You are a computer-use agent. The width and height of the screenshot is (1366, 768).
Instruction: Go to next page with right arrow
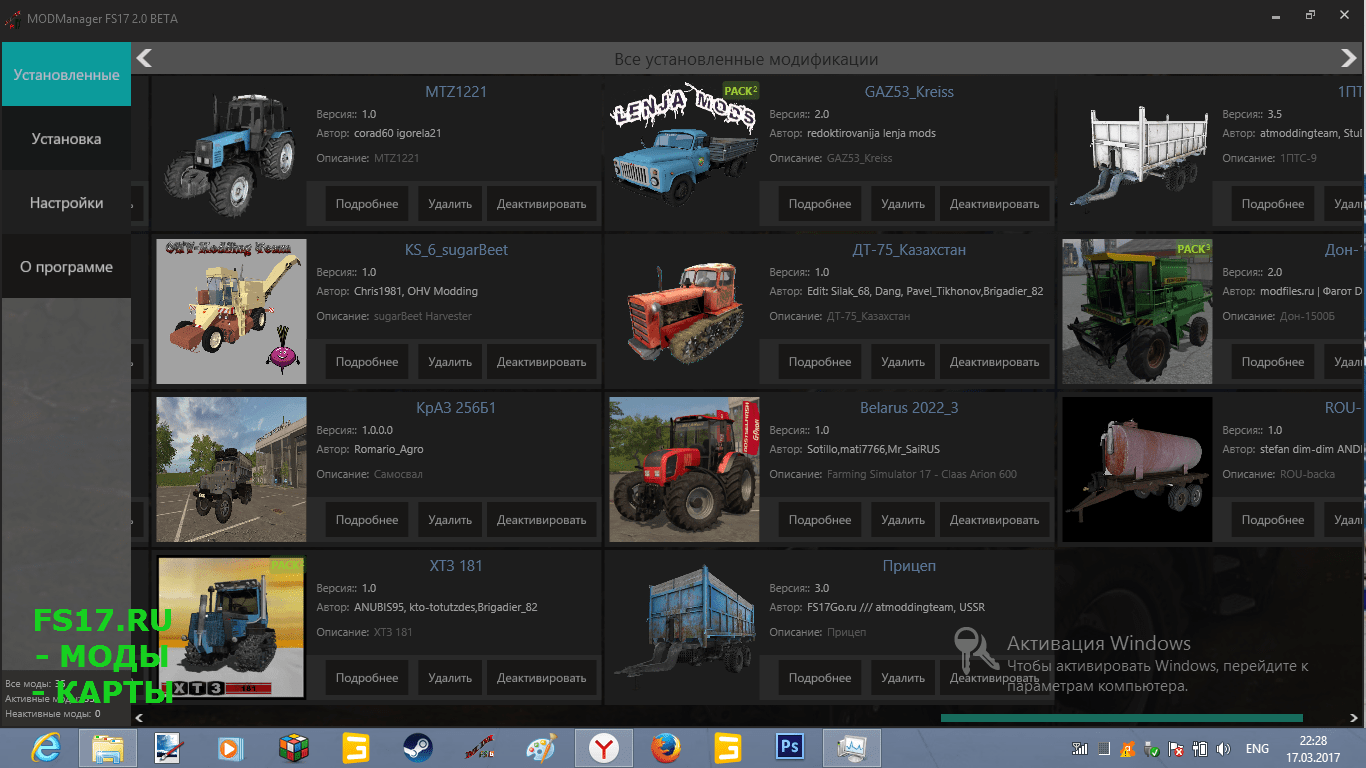1351,59
